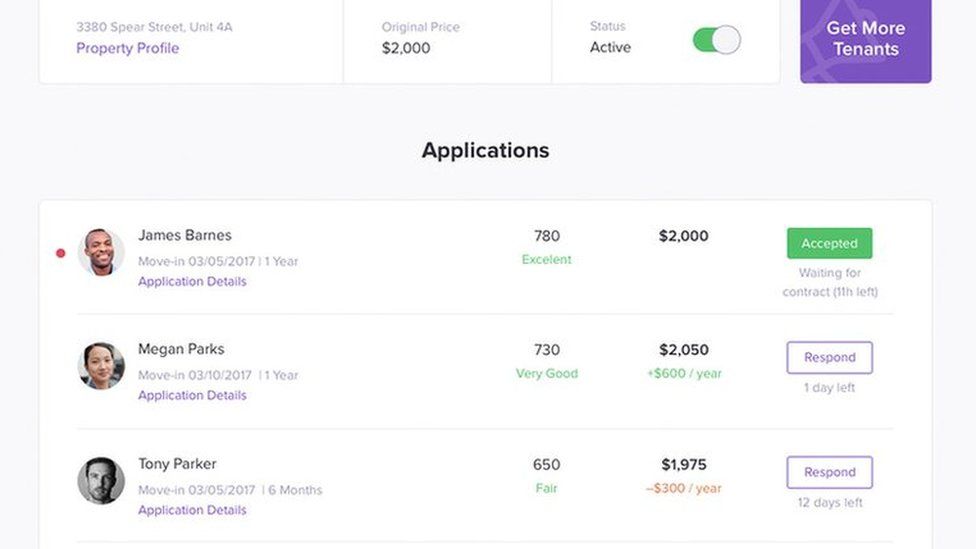Click the red unread dot indicator
This screenshot has width=976, height=549.
click(x=60, y=253)
